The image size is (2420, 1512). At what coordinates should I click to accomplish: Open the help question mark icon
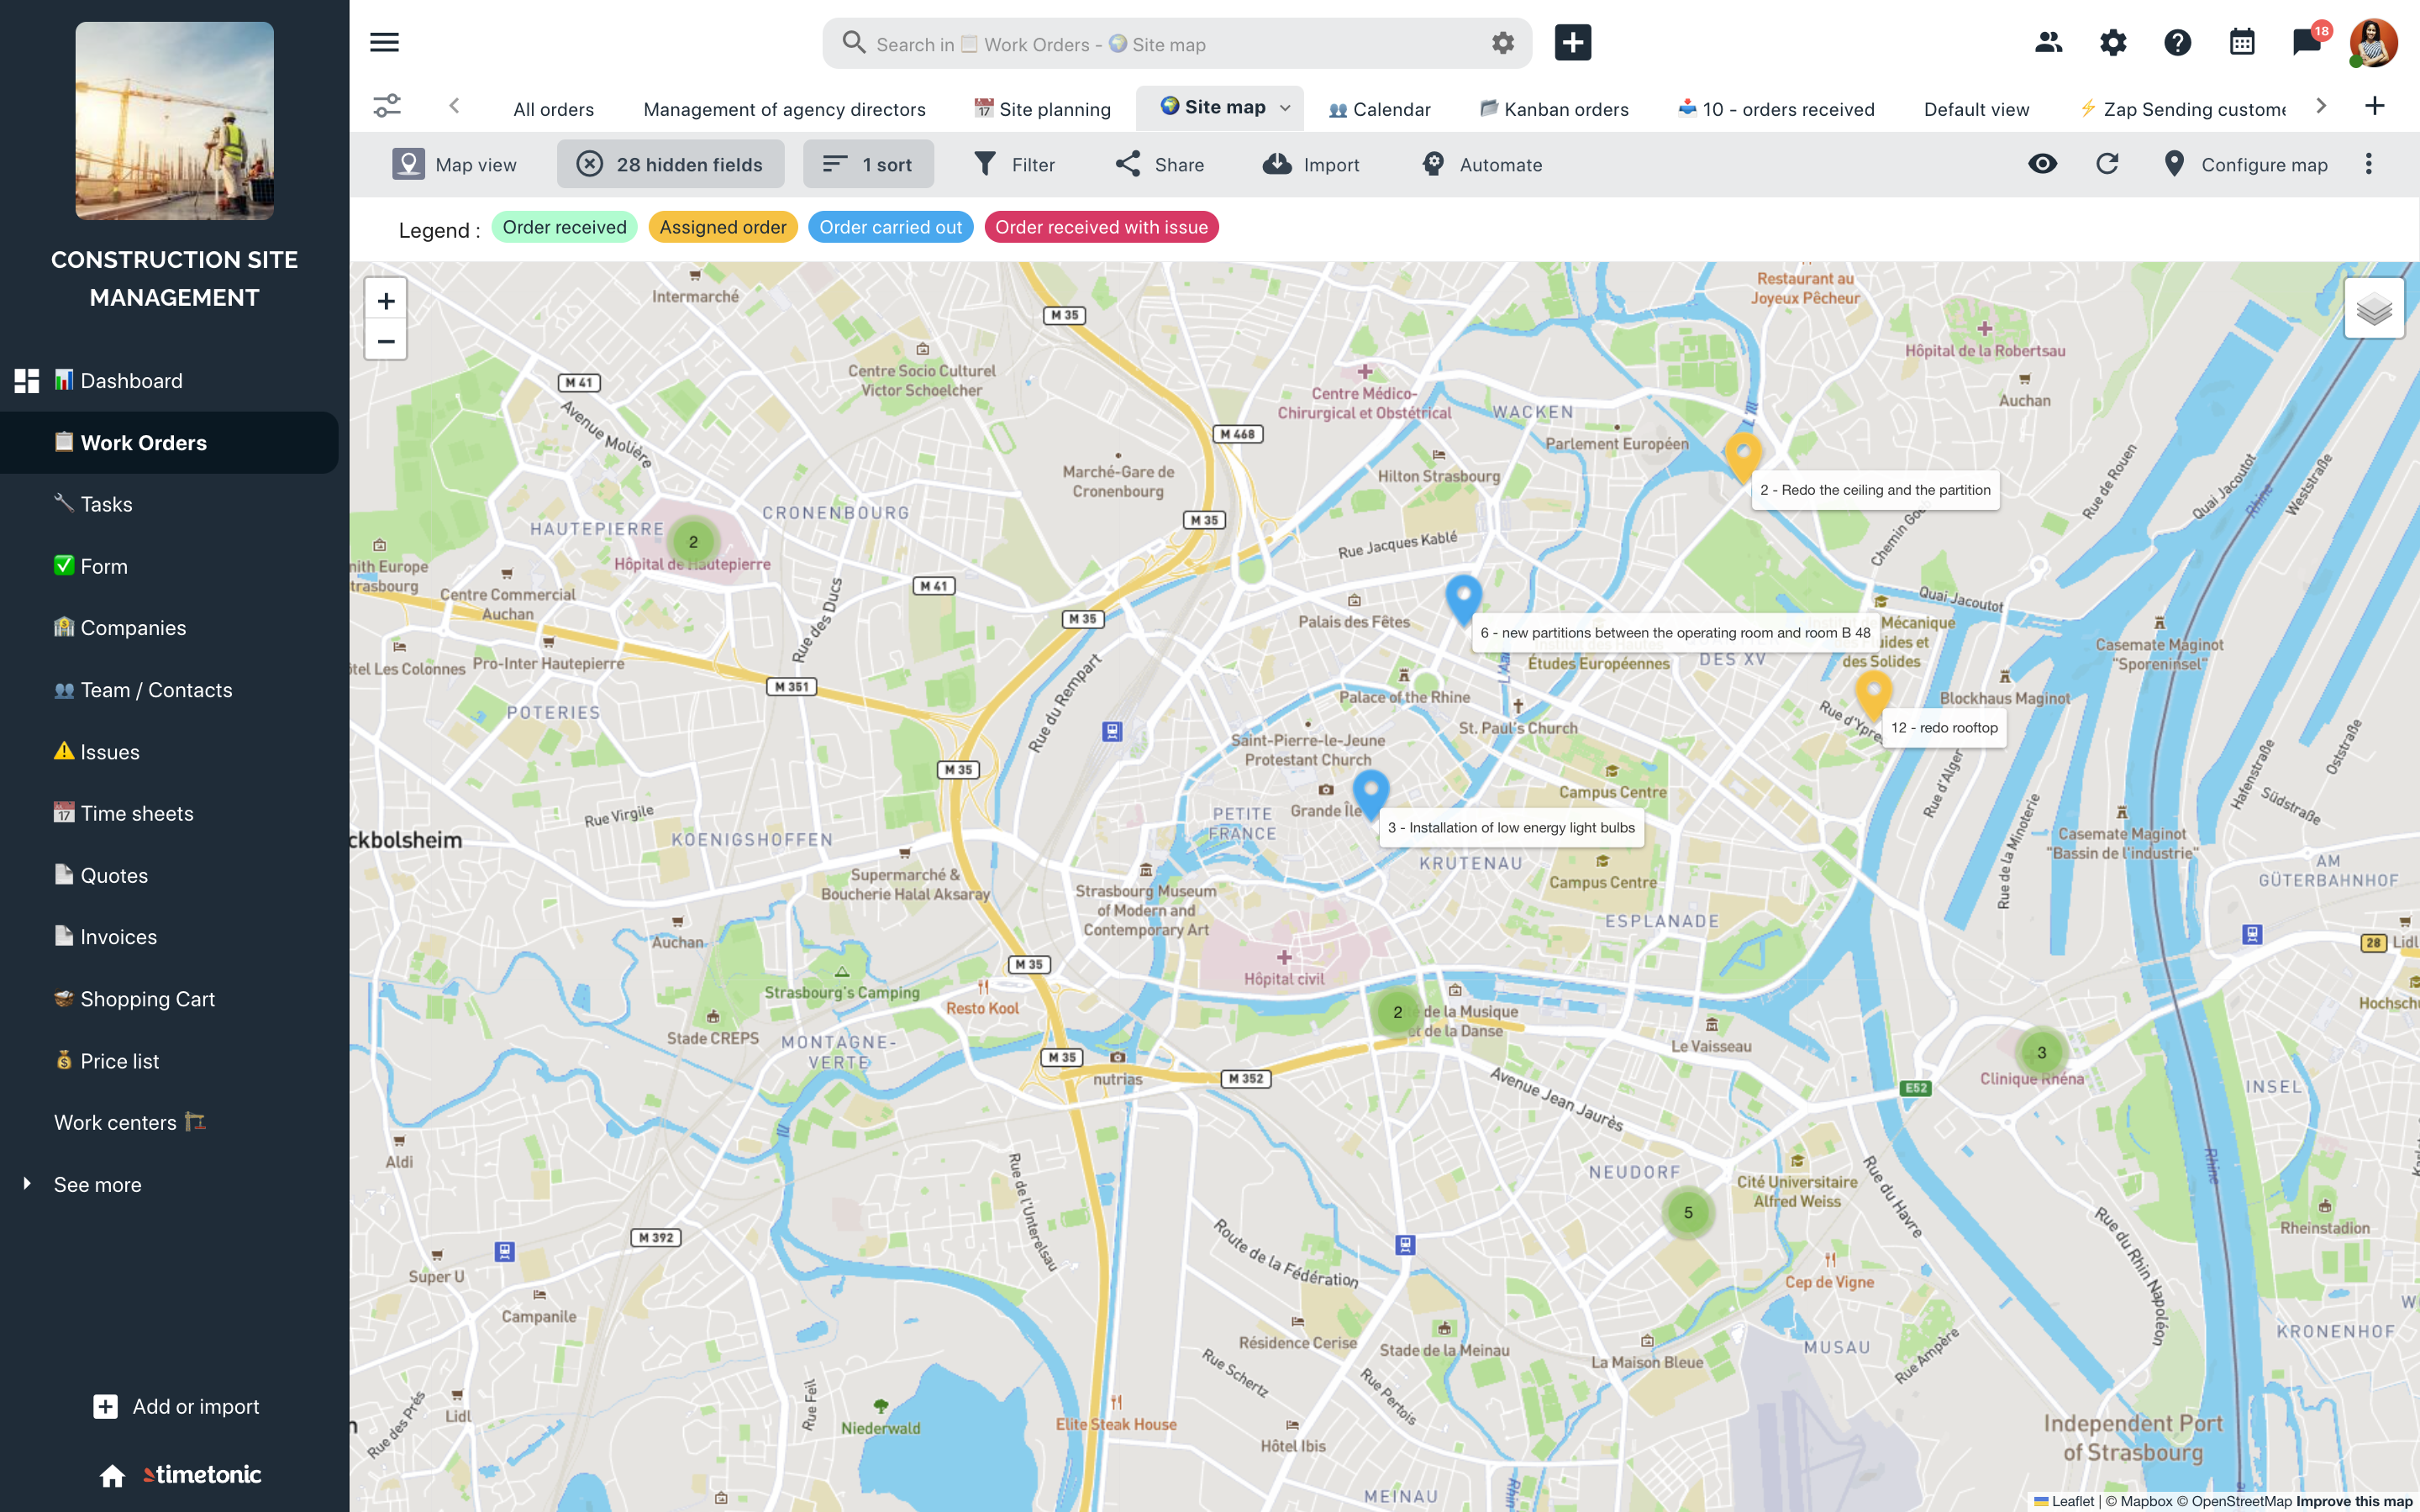pos(2177,42)
